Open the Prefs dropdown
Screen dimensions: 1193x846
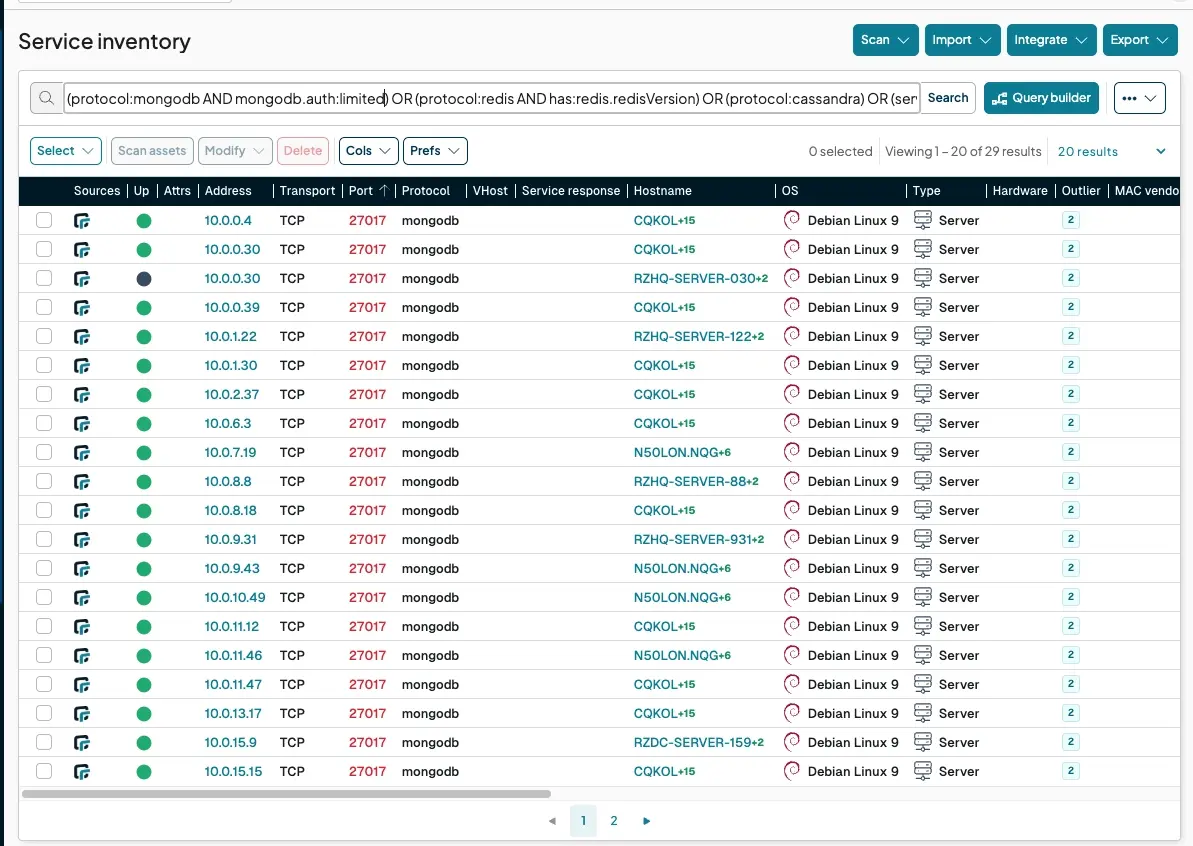434,150
